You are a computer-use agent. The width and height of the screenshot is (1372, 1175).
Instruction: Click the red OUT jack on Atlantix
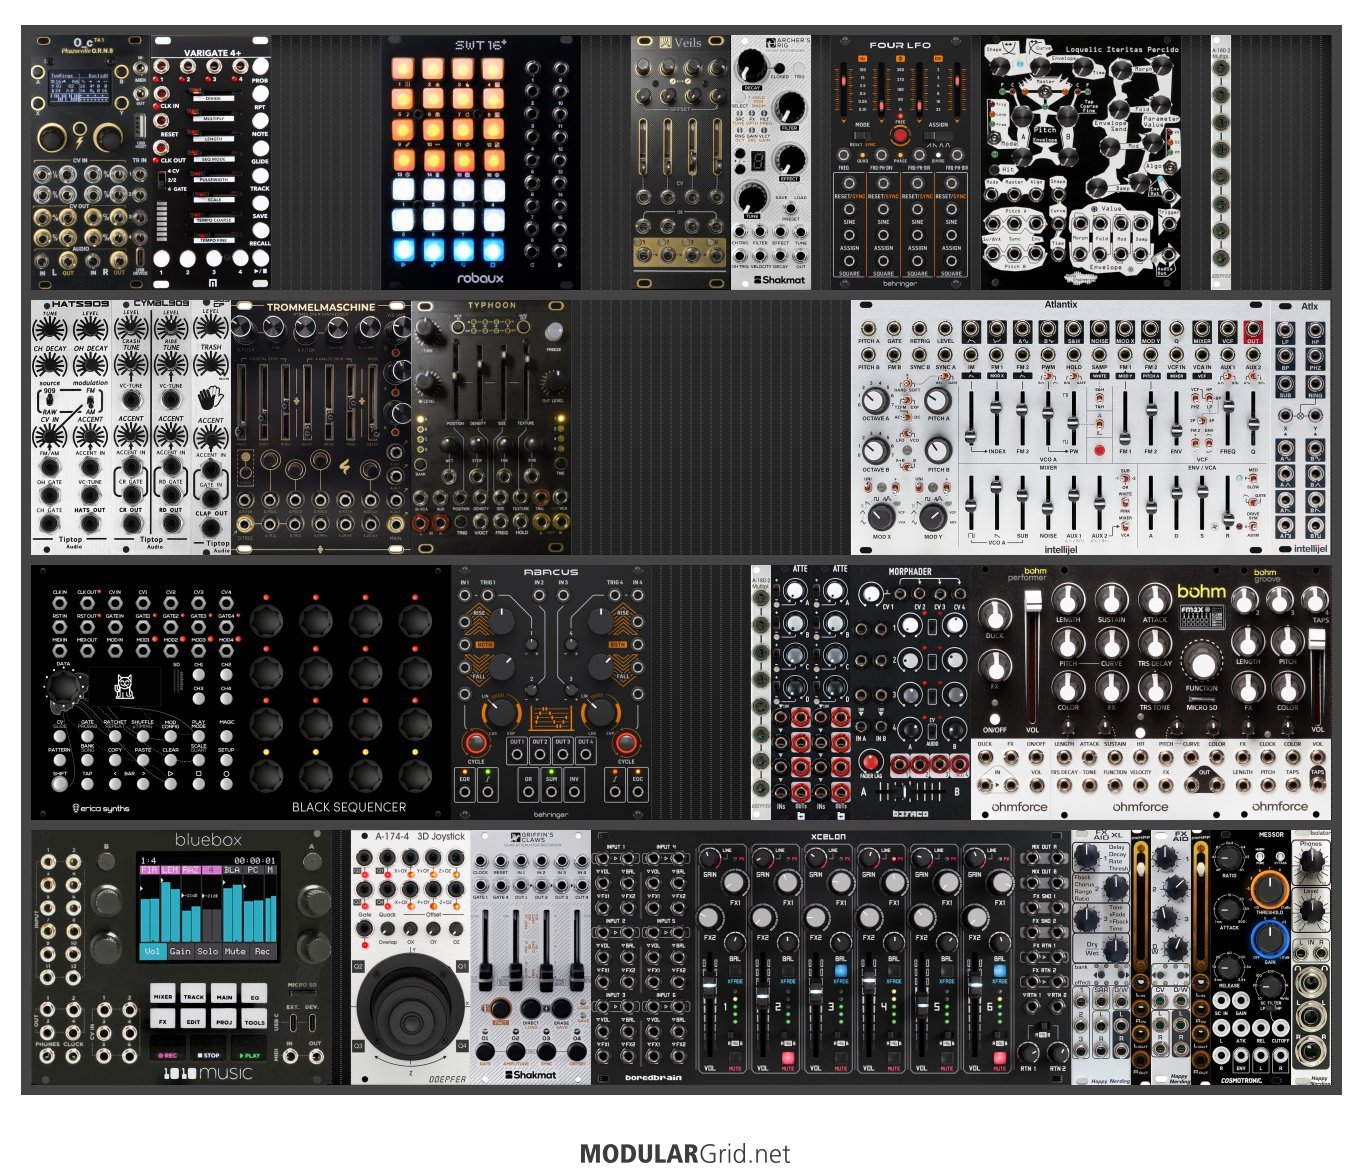point(1252,329)
